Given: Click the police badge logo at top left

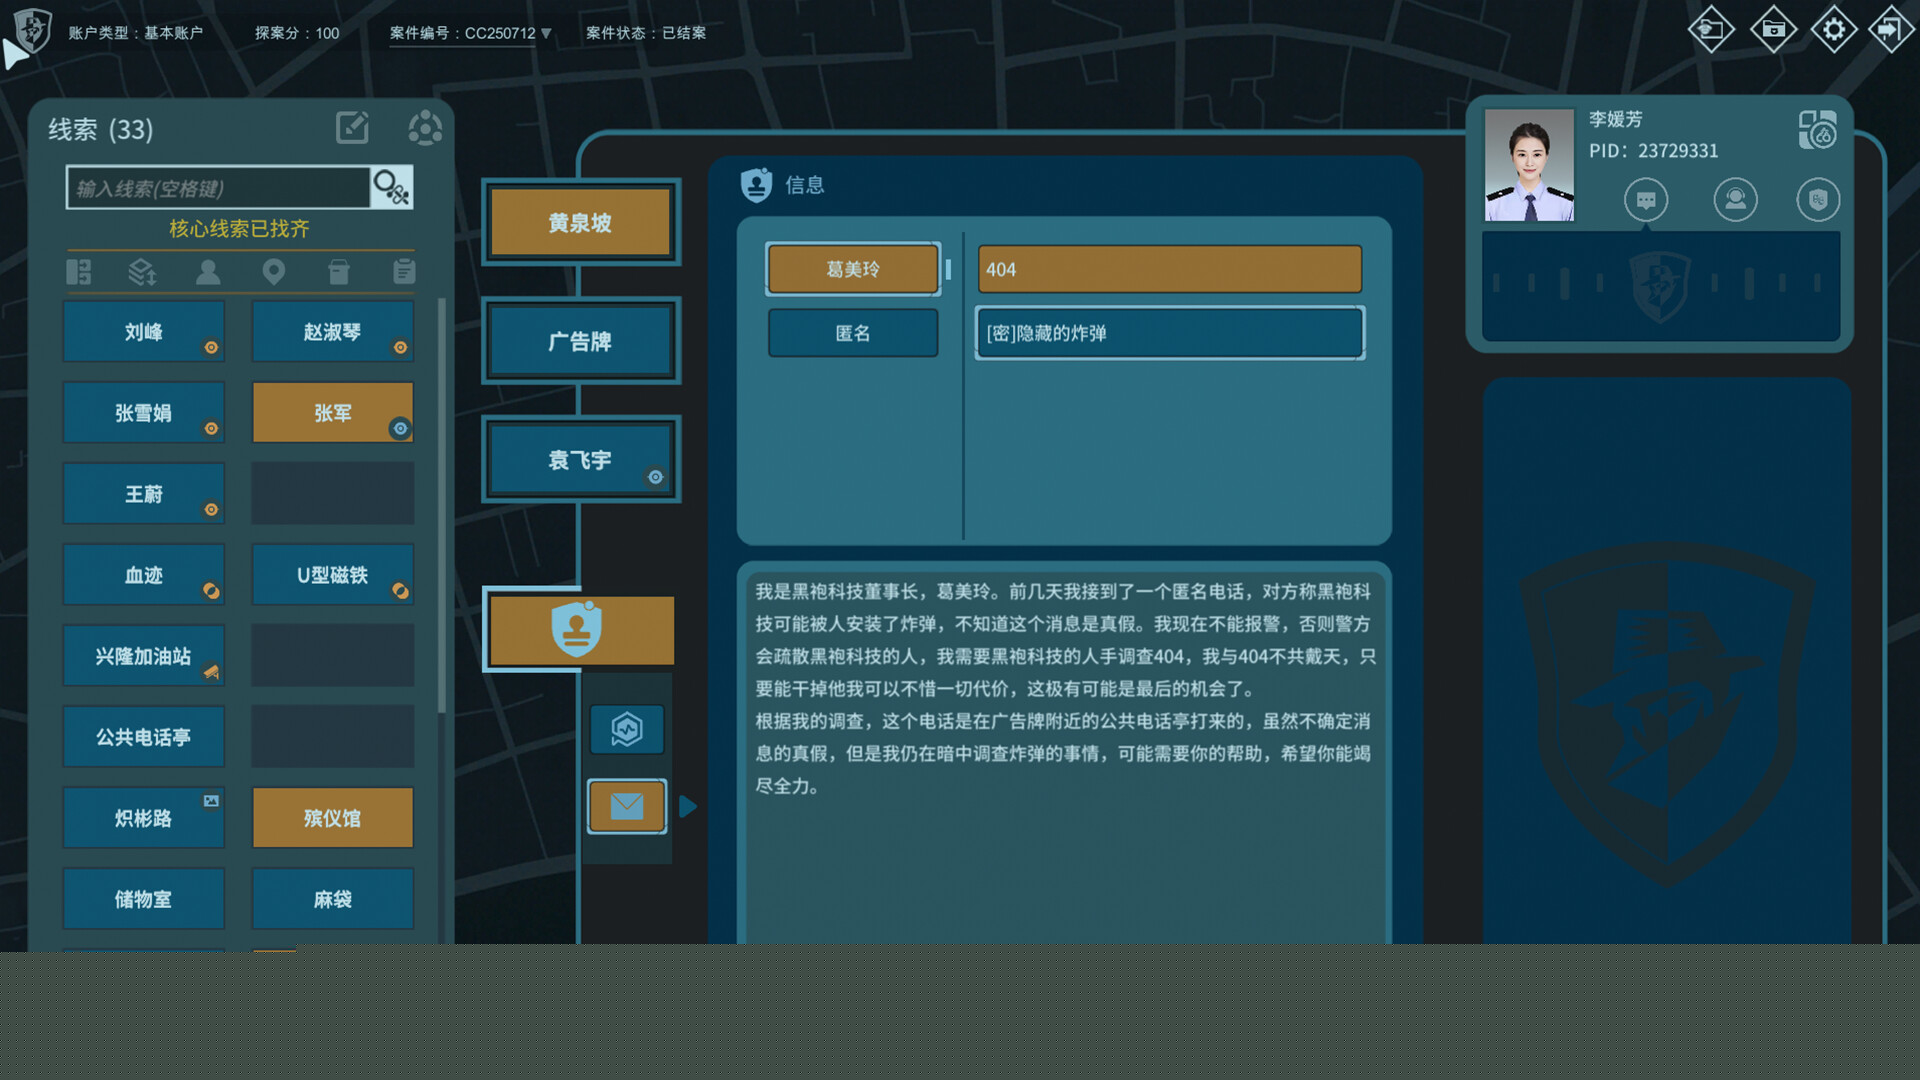Looking at the screenshot, I should 32,30.
